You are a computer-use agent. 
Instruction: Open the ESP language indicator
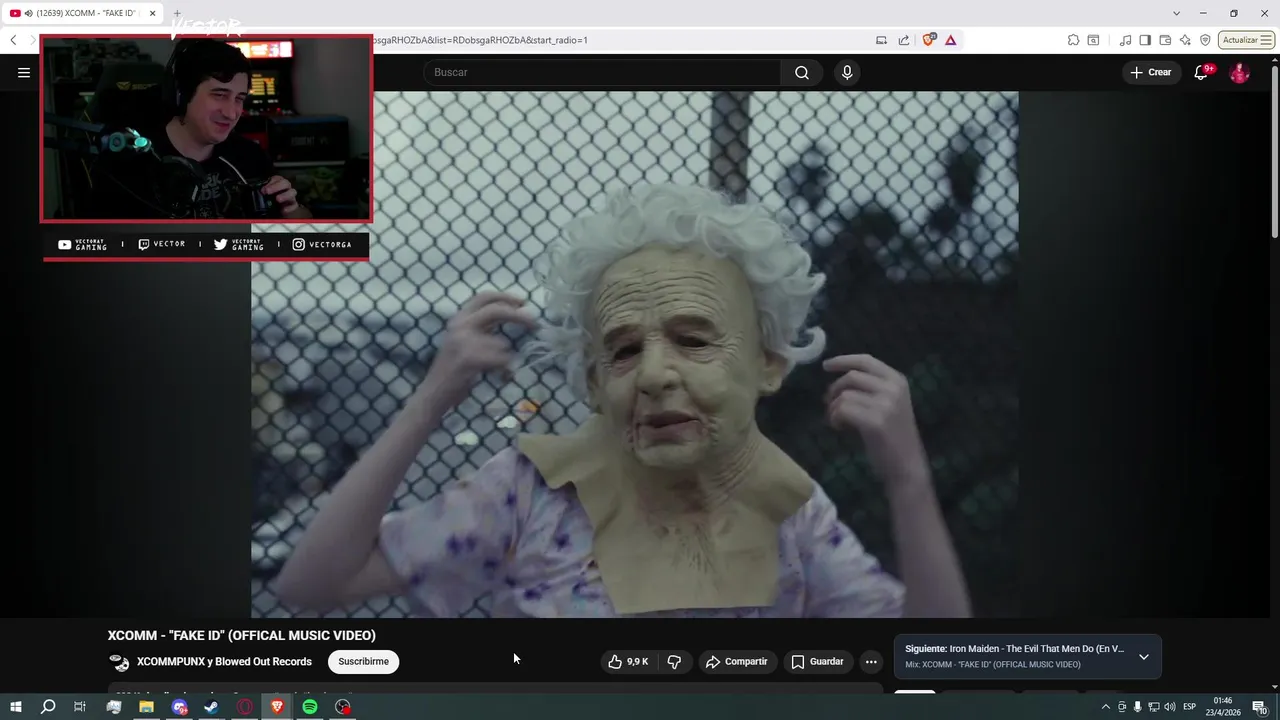click(x=1189, y=707)
